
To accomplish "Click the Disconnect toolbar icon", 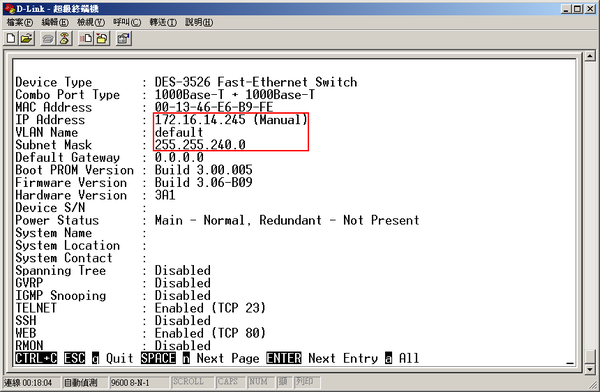I will 65,38.
